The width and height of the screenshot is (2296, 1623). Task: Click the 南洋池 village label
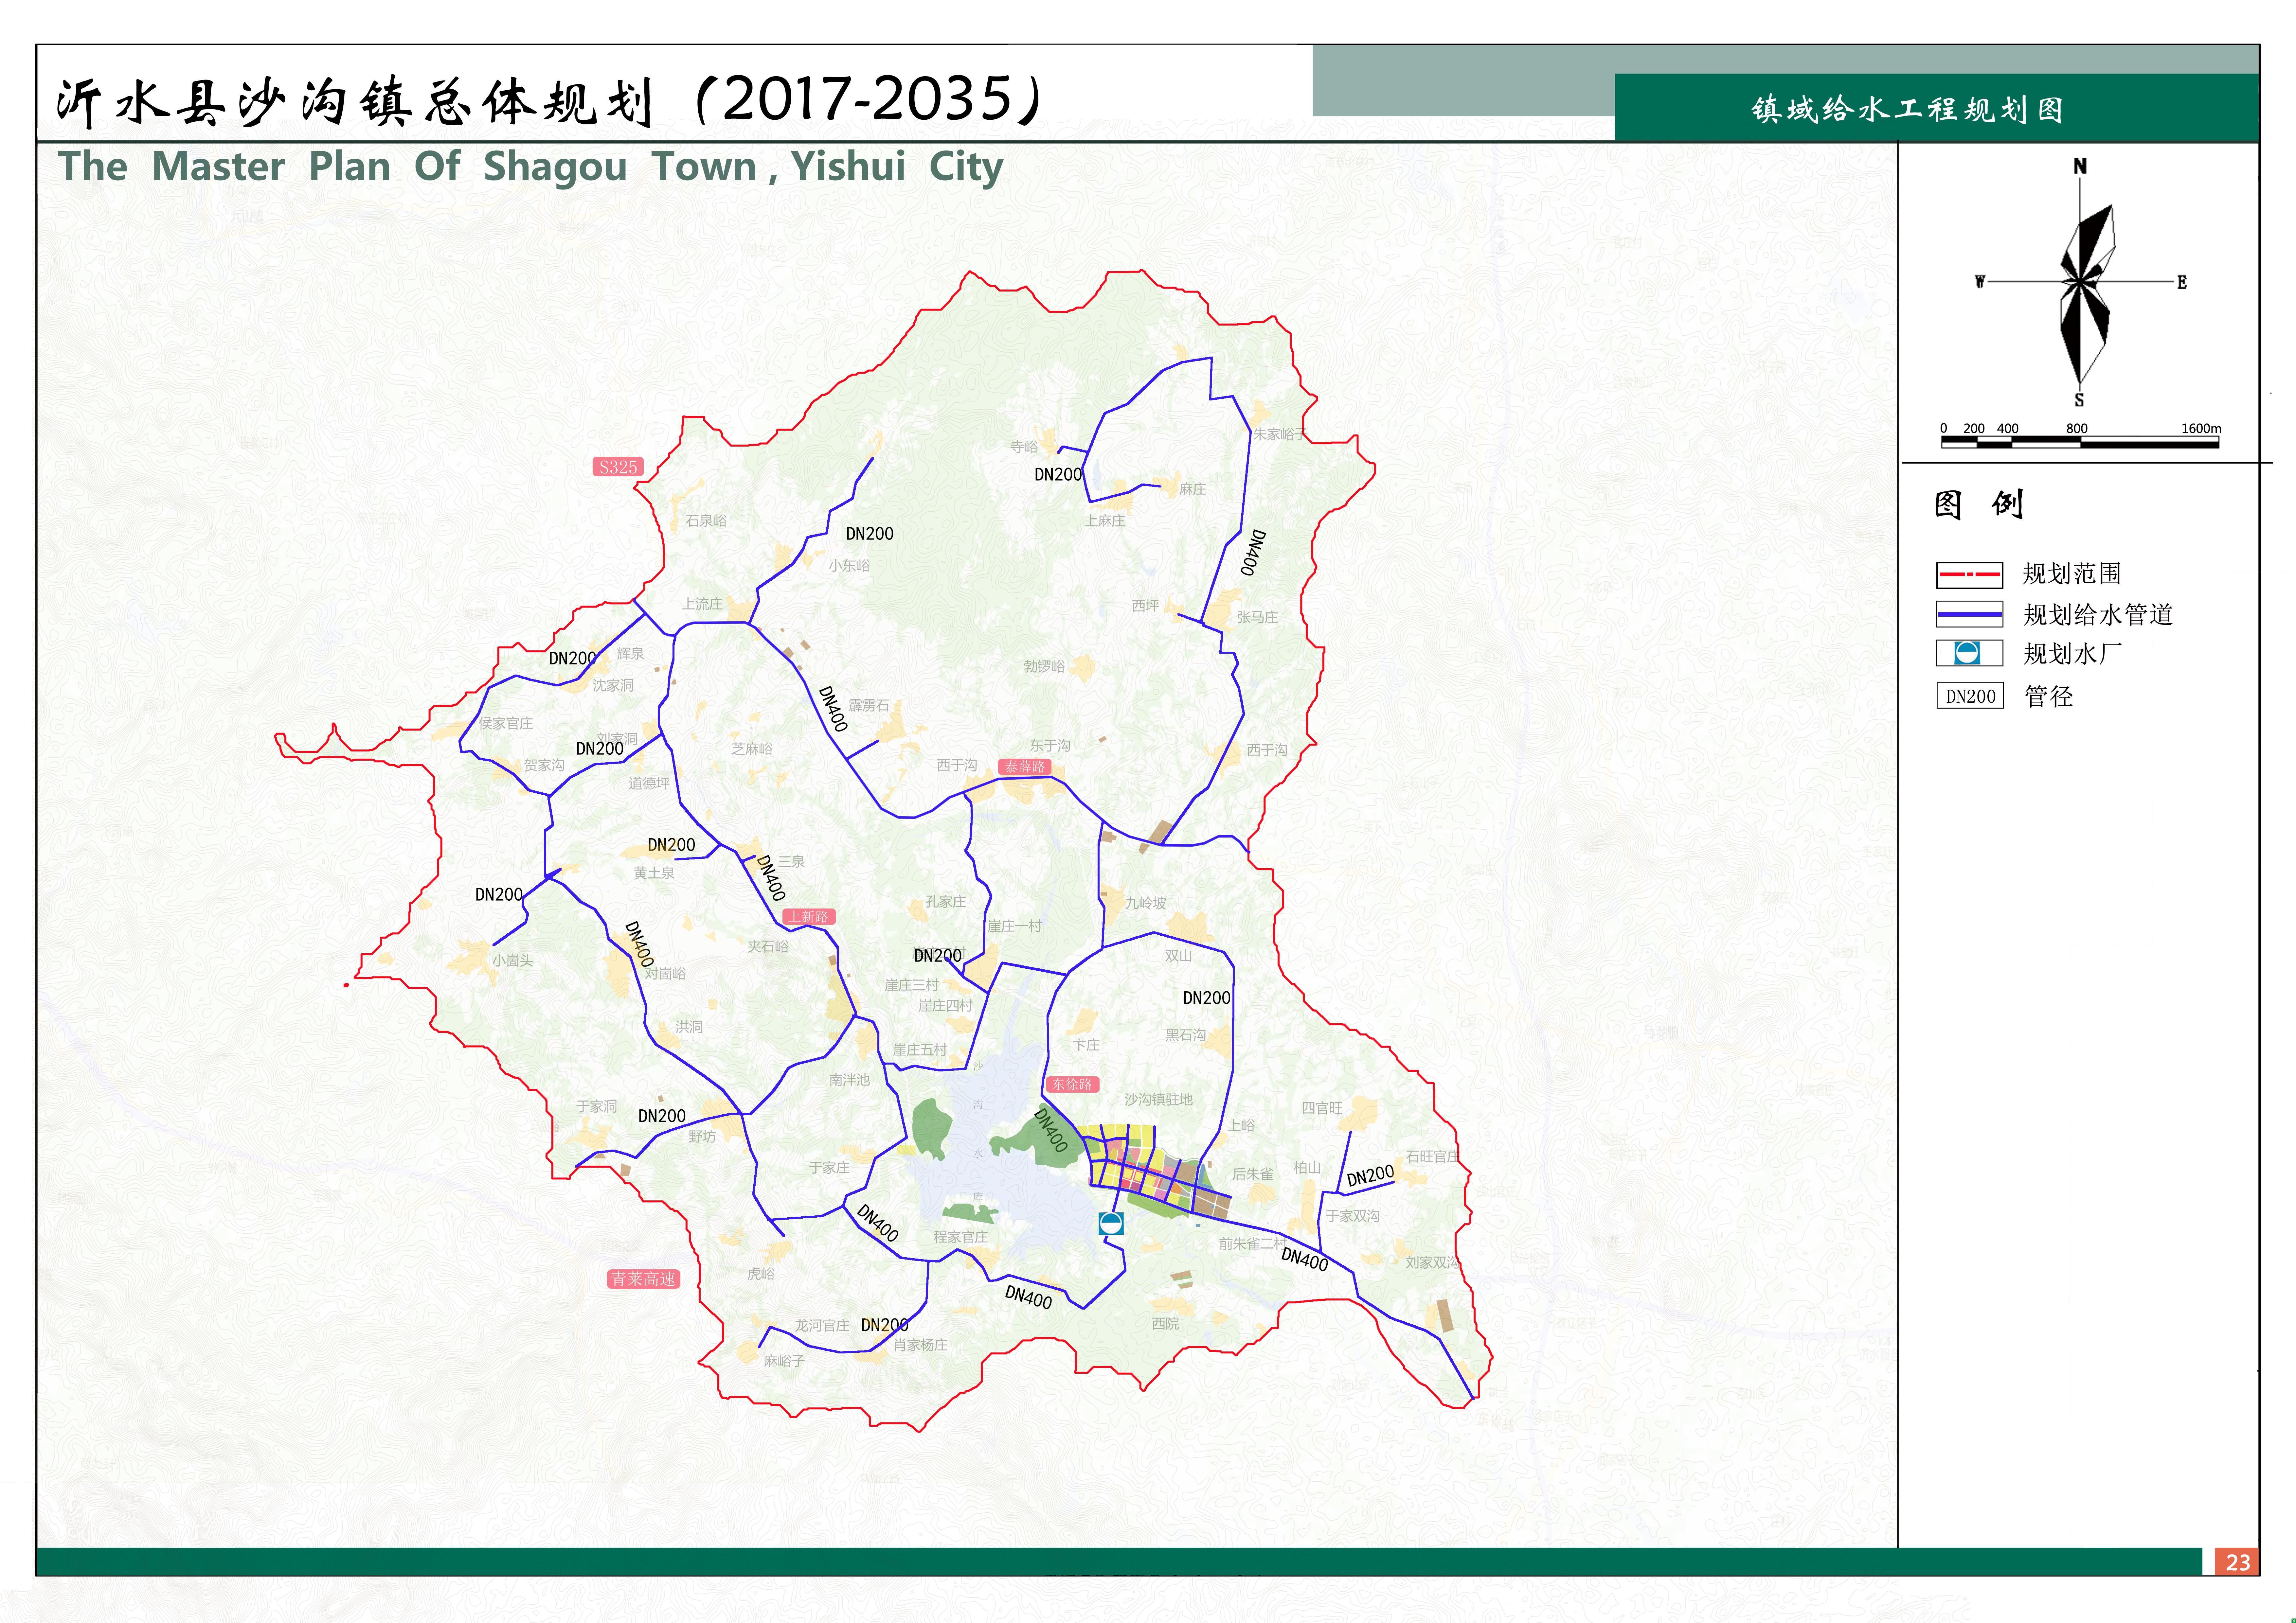(x=849, y=1080)
